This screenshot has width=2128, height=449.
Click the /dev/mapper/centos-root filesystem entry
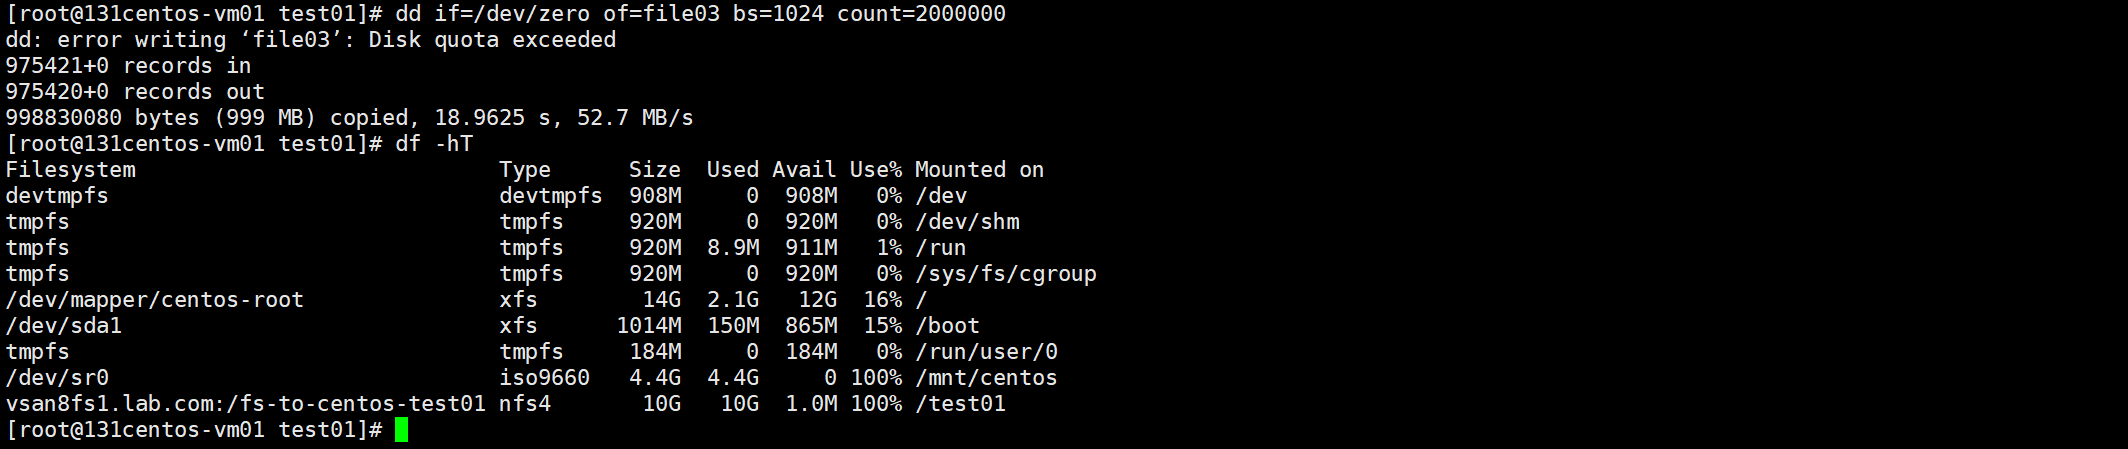pyautogui.click(x=155, y=300)
